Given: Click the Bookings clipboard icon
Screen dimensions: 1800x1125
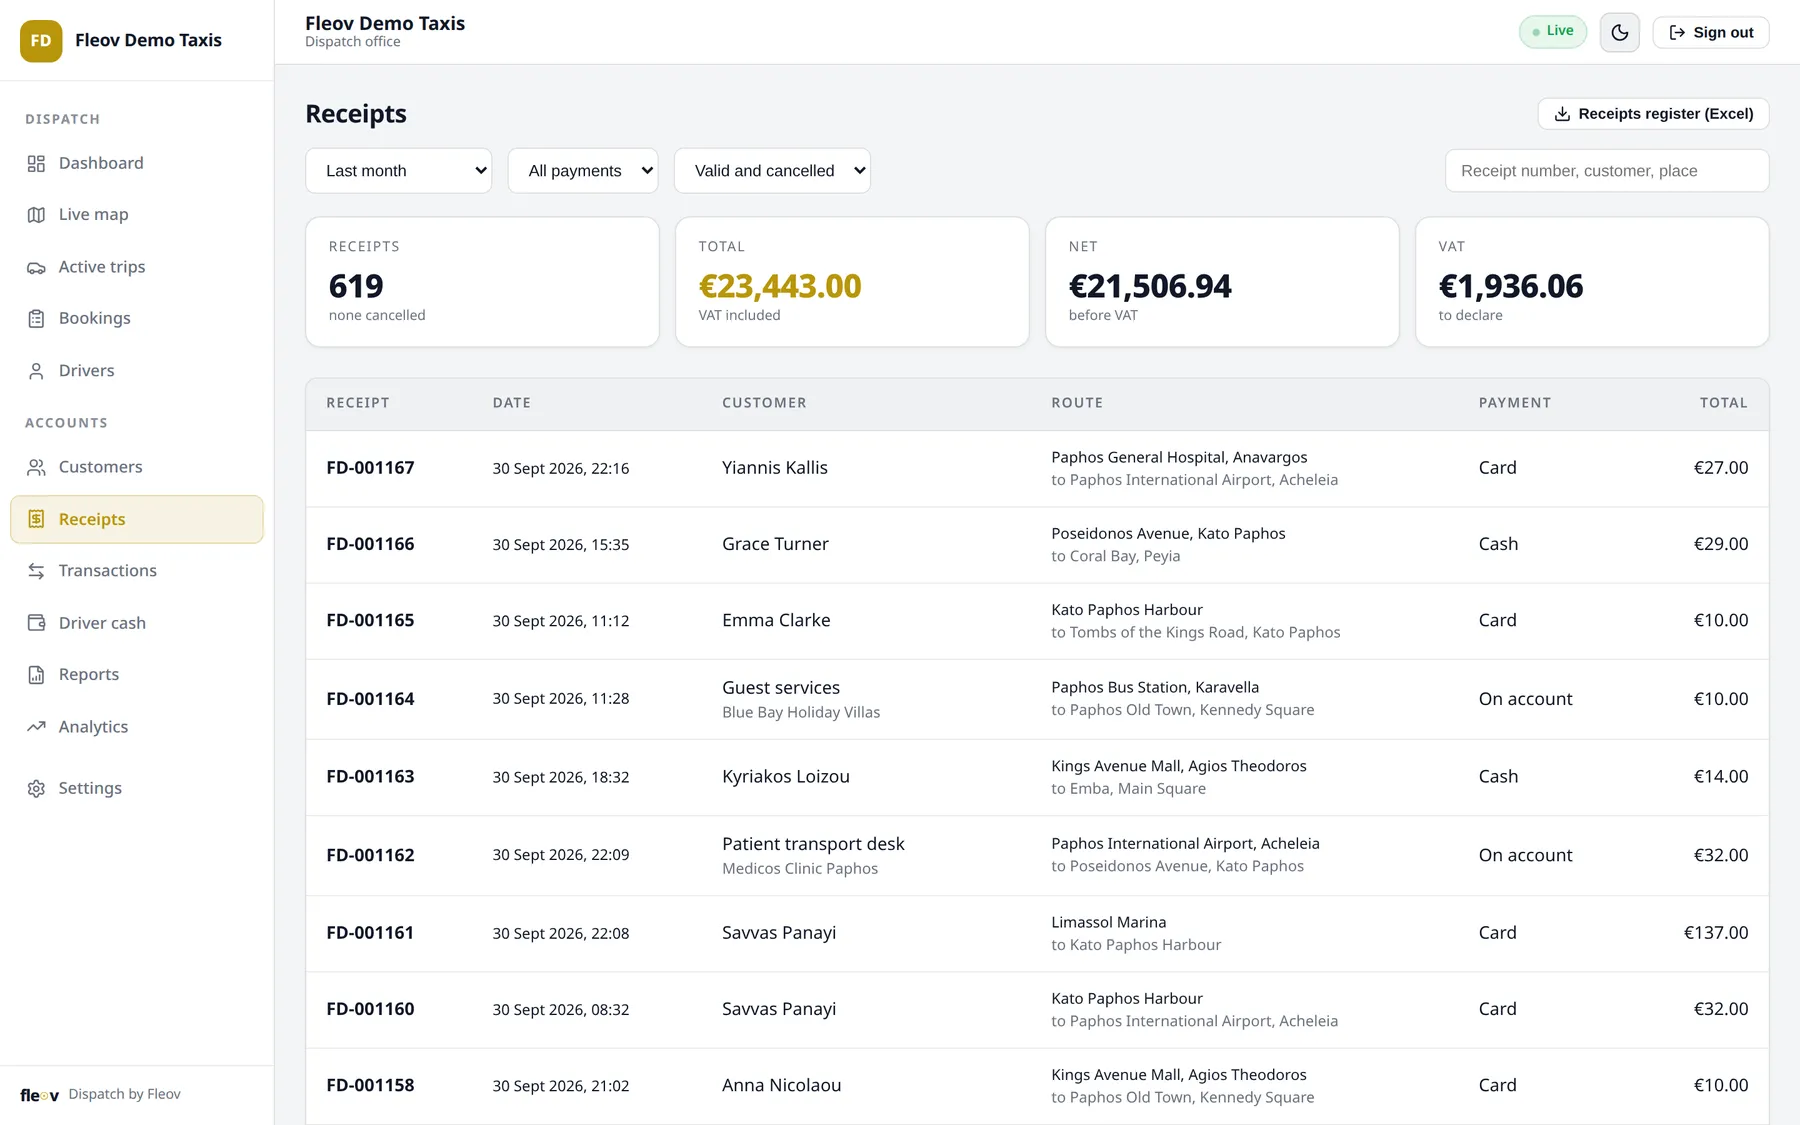Looking at the screenshot, I should pyautogui.click(x=36, y=319).
